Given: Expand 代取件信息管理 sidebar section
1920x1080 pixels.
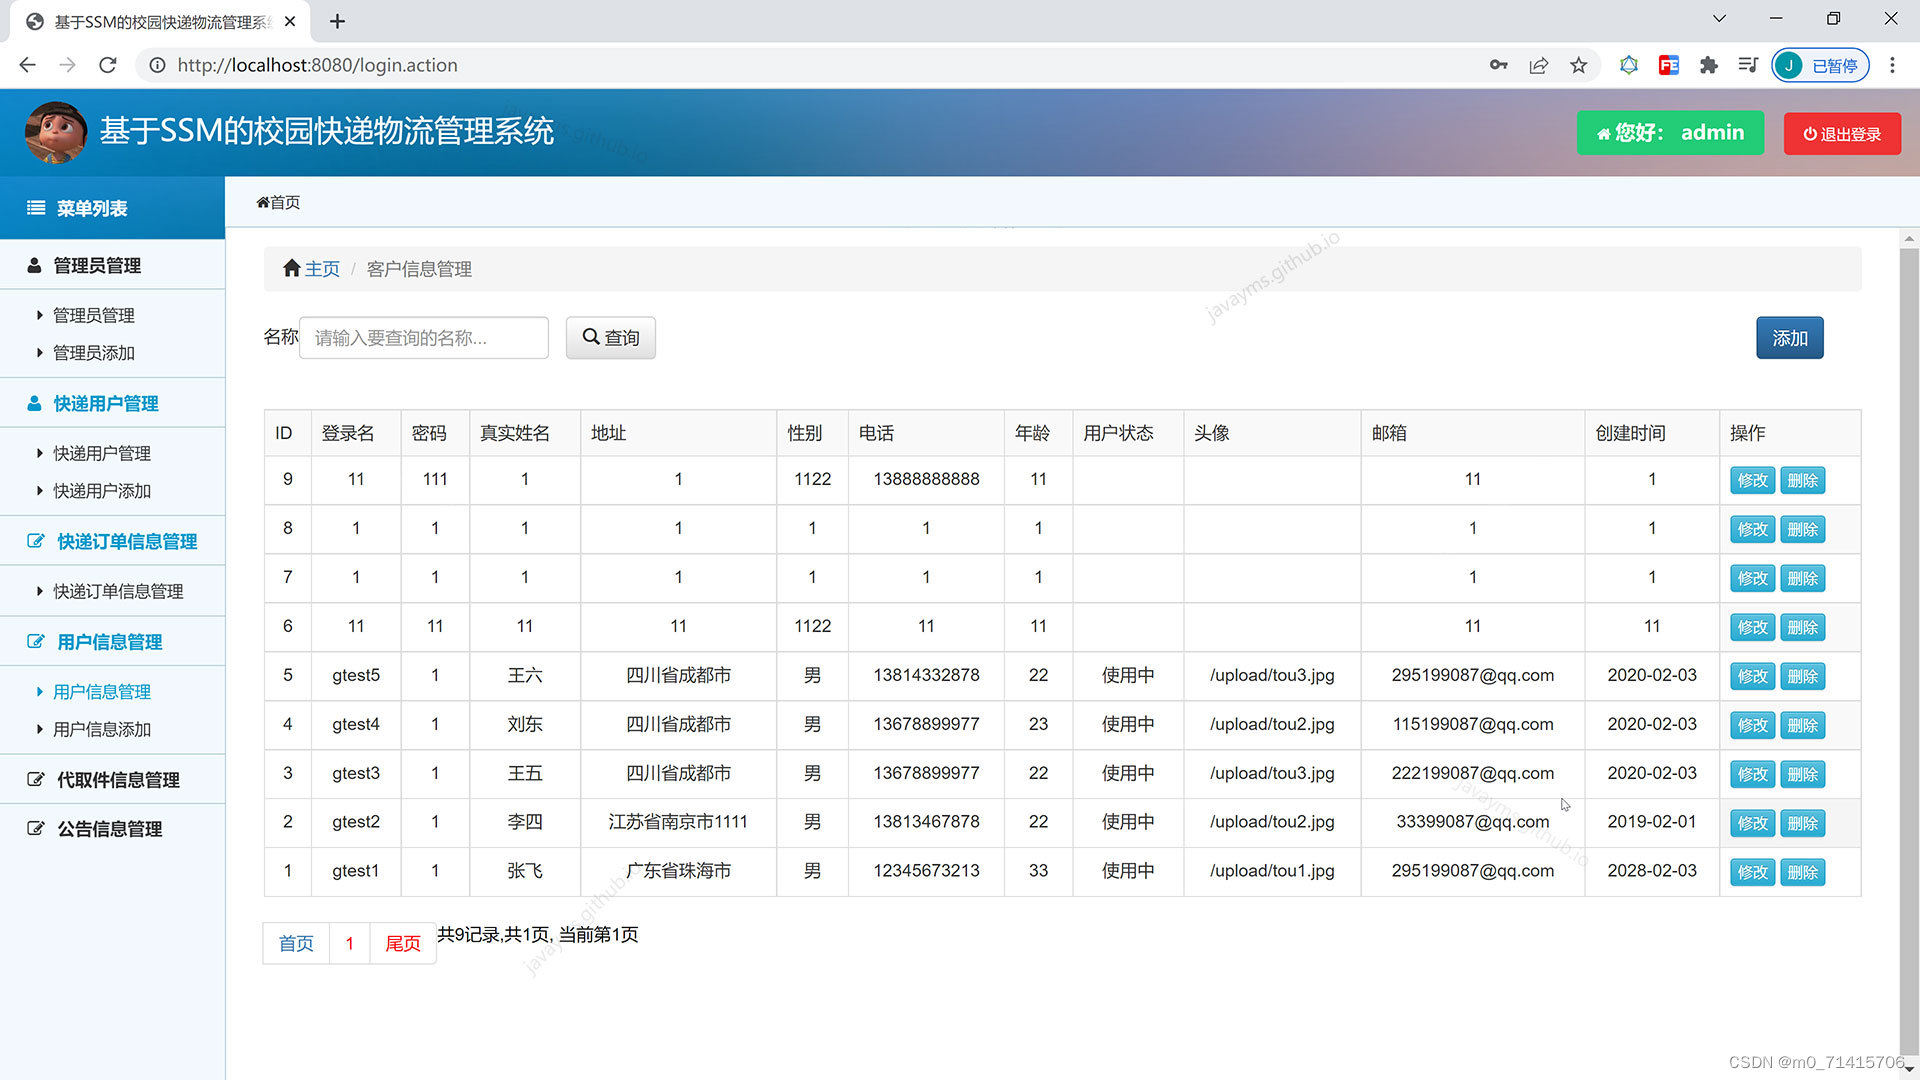Looking at the screenshot, I should pos(118,779).
